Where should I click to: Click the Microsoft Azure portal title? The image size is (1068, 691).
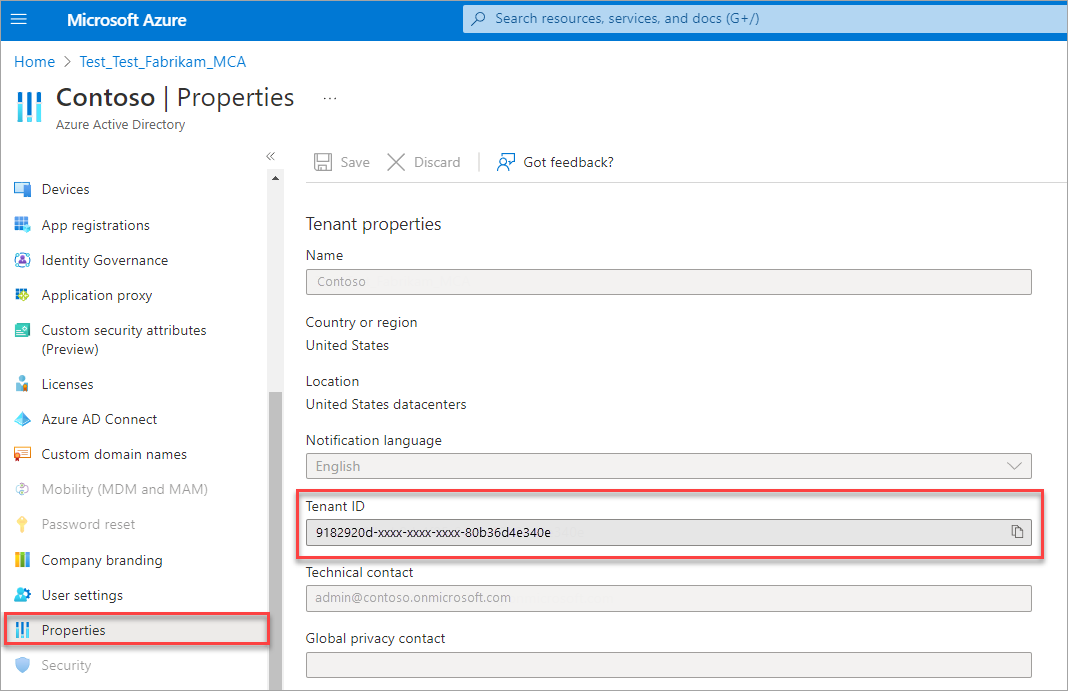pyautogui.click(x=127, y=20)
